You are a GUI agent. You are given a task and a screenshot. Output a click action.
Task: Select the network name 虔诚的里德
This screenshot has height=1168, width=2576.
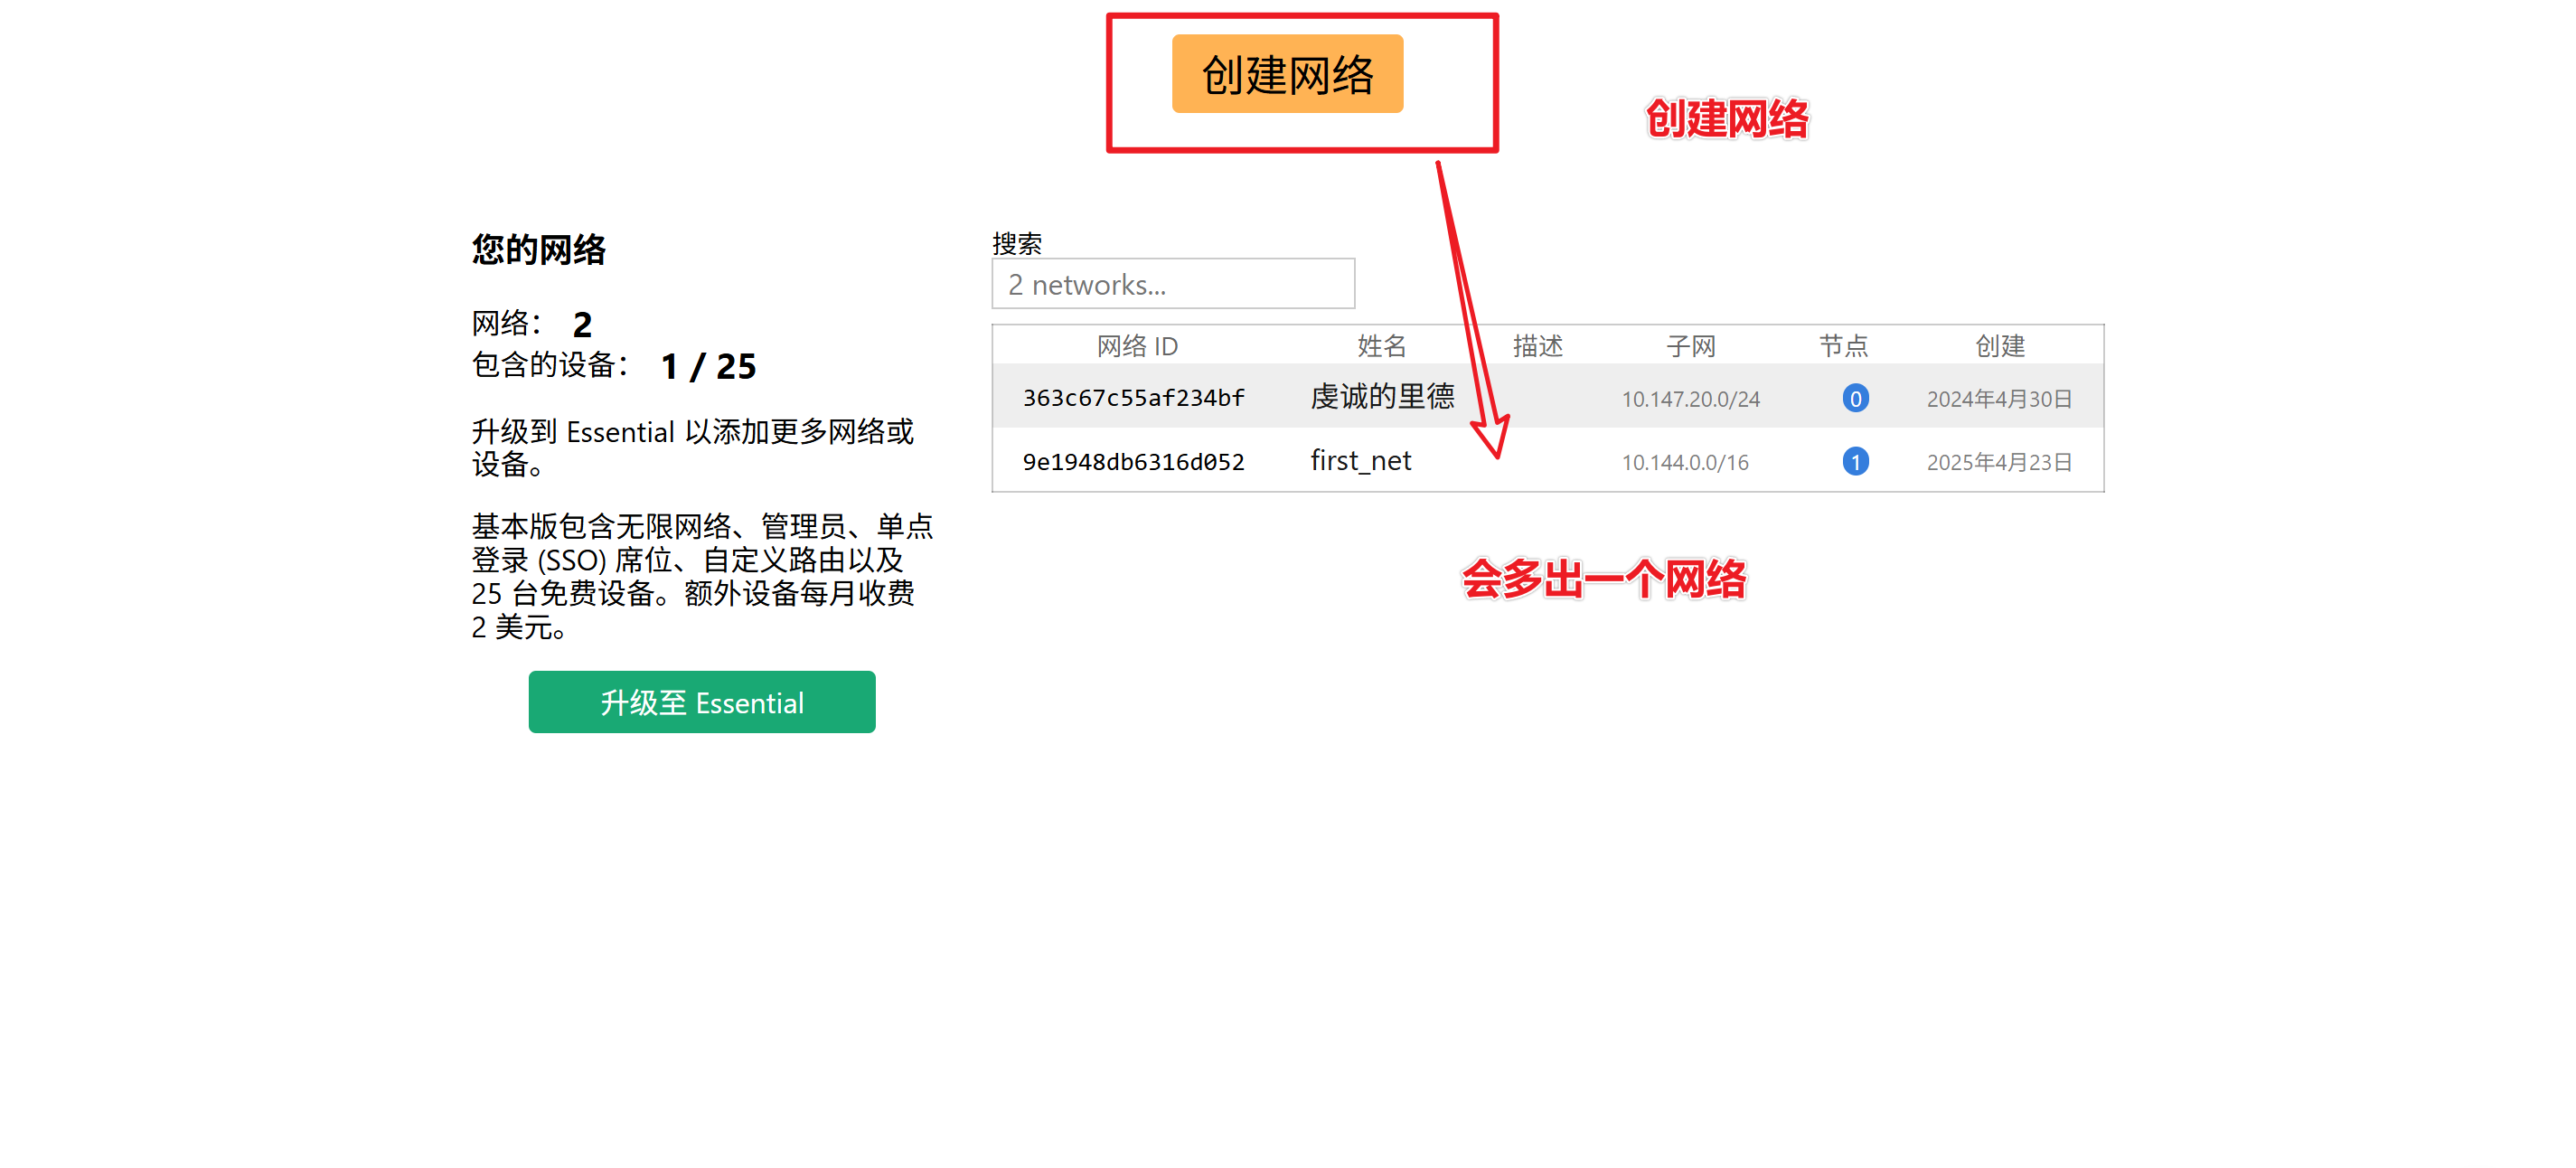point(1382,397)
